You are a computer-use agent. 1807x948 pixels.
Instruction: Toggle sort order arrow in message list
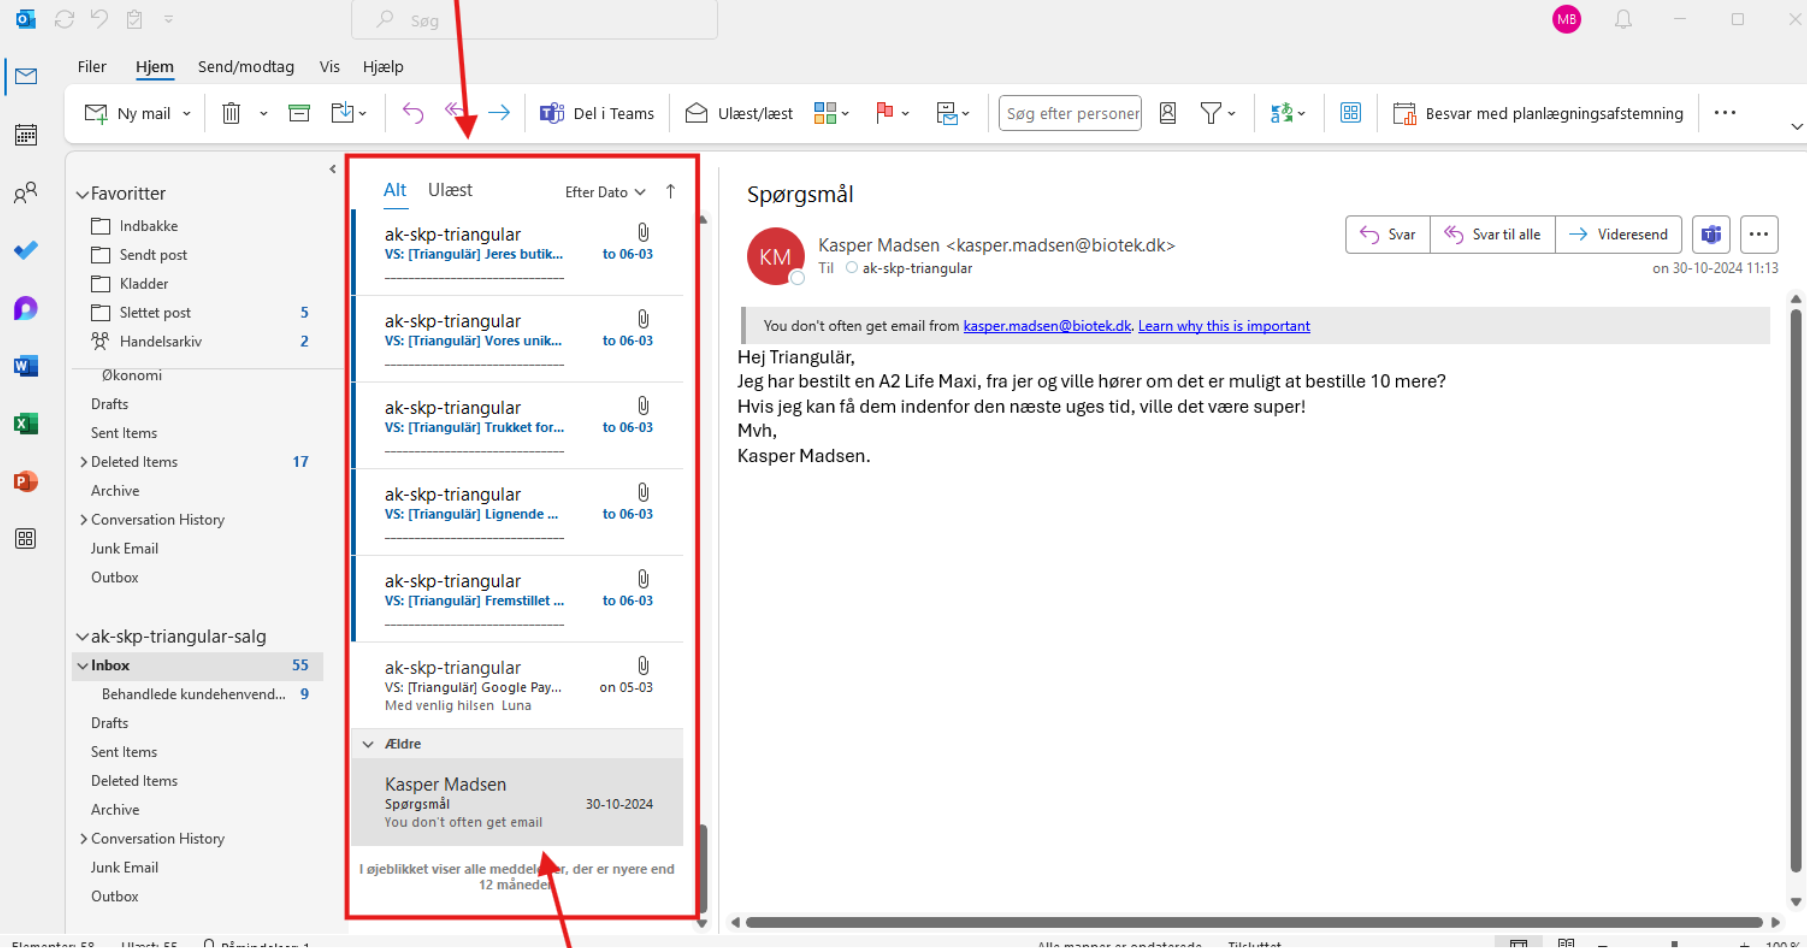(x=670, y=192)
